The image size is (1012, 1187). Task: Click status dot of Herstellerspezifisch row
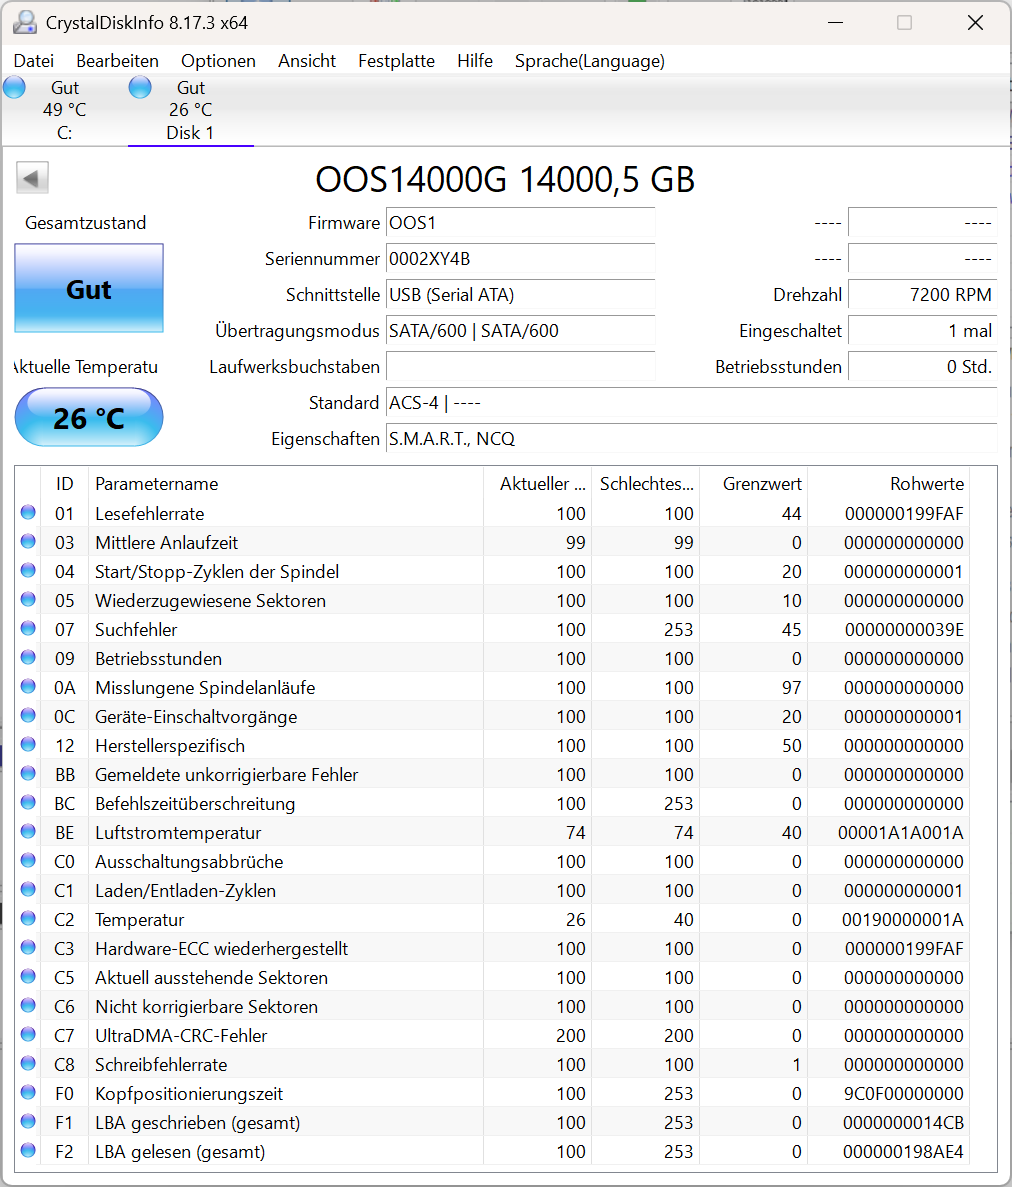28,744
